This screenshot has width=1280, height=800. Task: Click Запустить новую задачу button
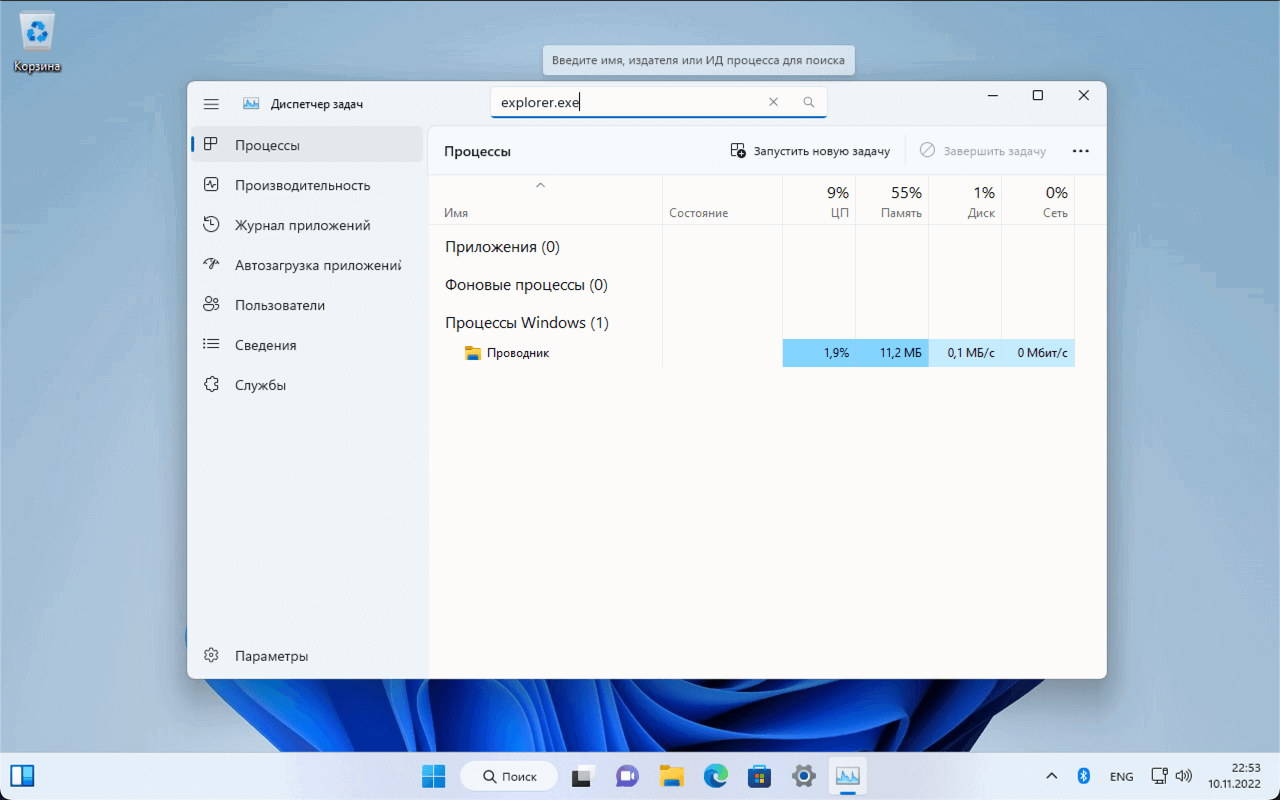pos(810,151)
